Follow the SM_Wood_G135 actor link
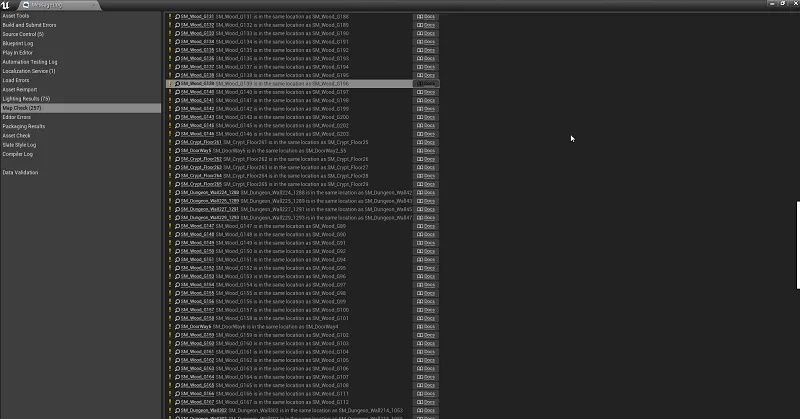 [x=197, y=50]
